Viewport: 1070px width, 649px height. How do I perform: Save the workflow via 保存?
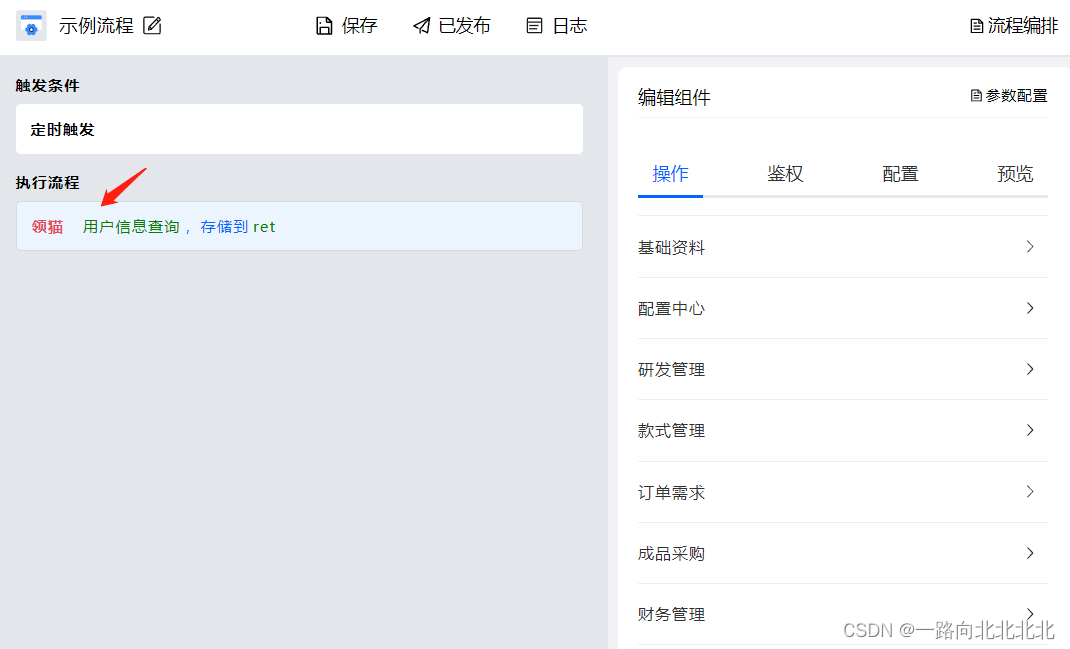click(x=347, y=26)
